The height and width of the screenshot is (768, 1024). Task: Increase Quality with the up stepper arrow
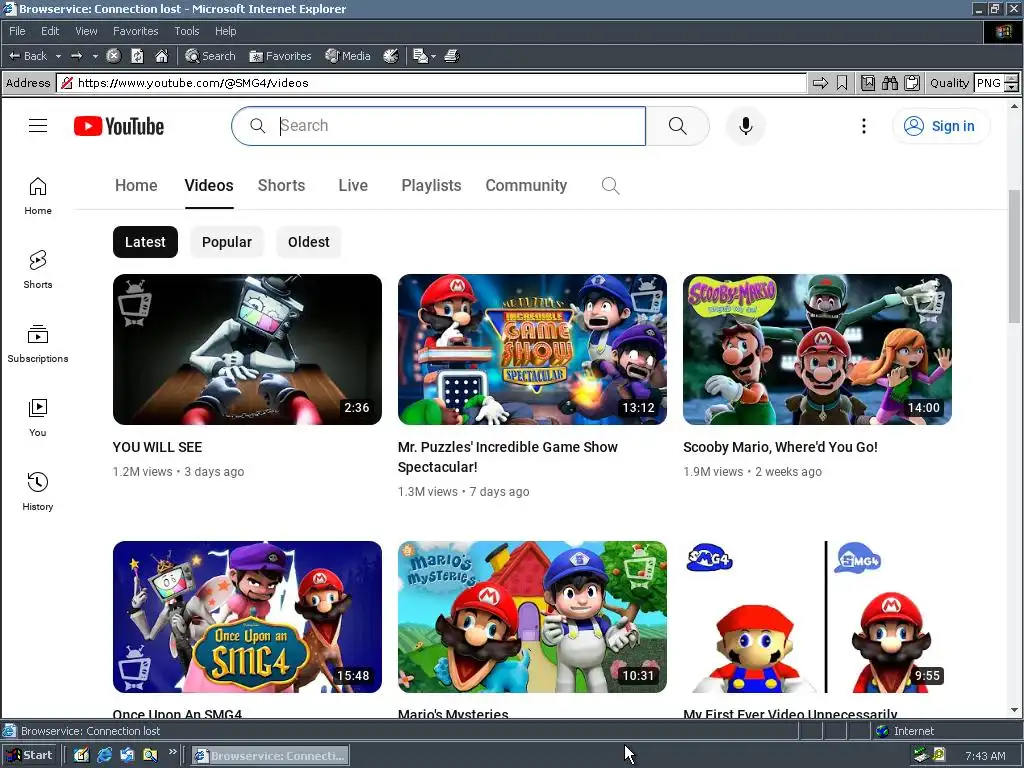1011,79
